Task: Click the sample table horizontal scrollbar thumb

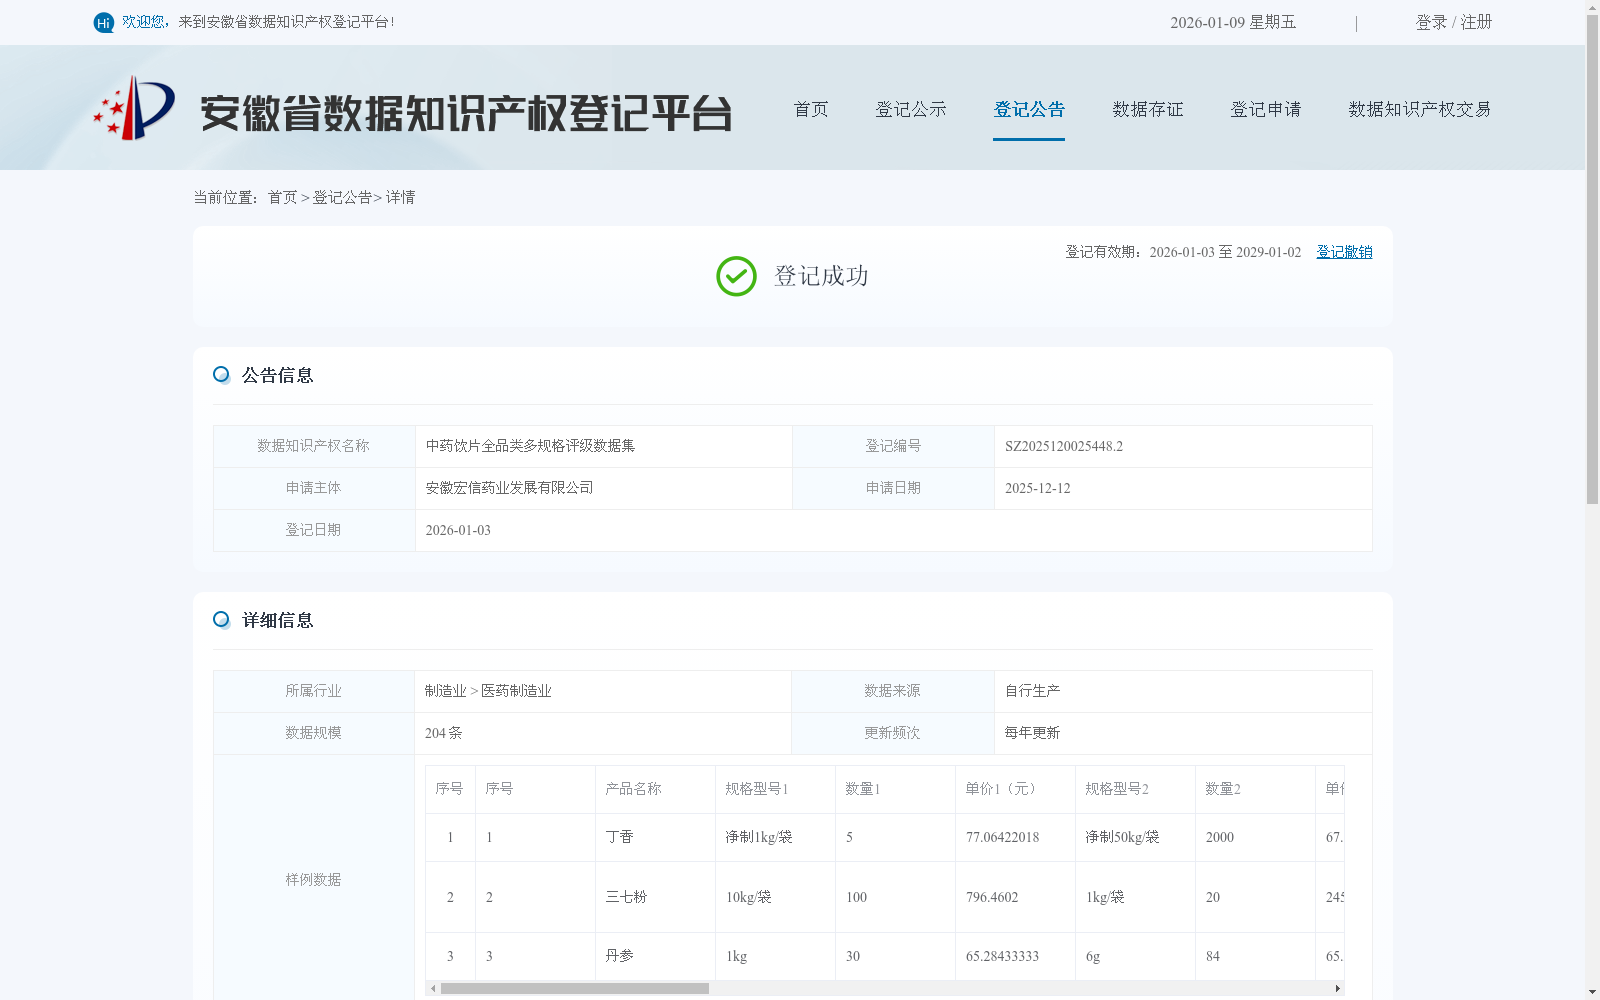Action: click(575, 988)
